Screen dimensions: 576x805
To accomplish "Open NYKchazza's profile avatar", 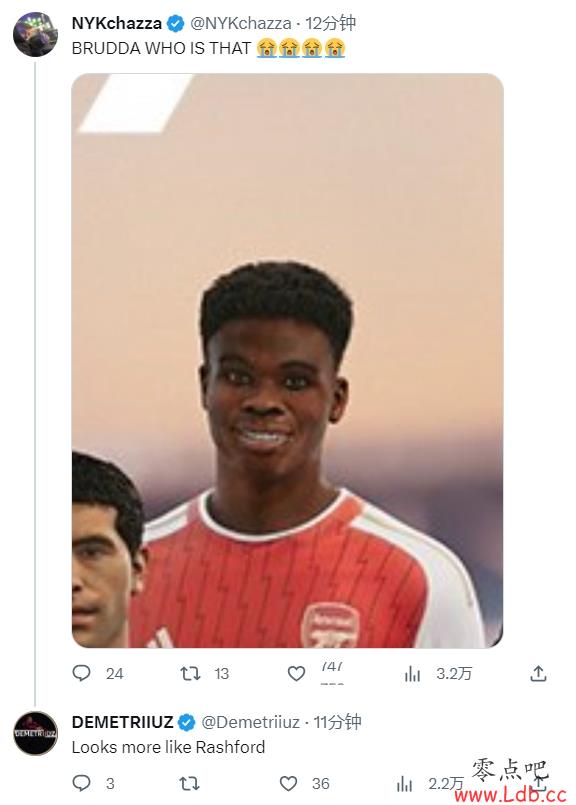I will 35,34.
